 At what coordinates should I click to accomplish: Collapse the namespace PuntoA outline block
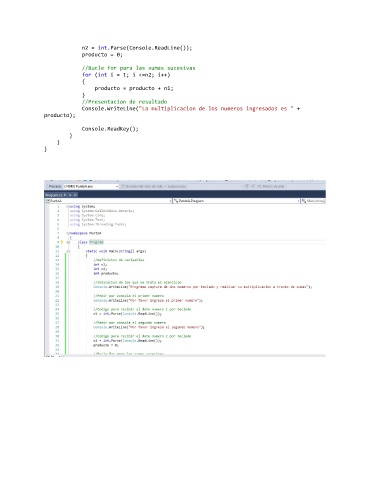[67, 233]
